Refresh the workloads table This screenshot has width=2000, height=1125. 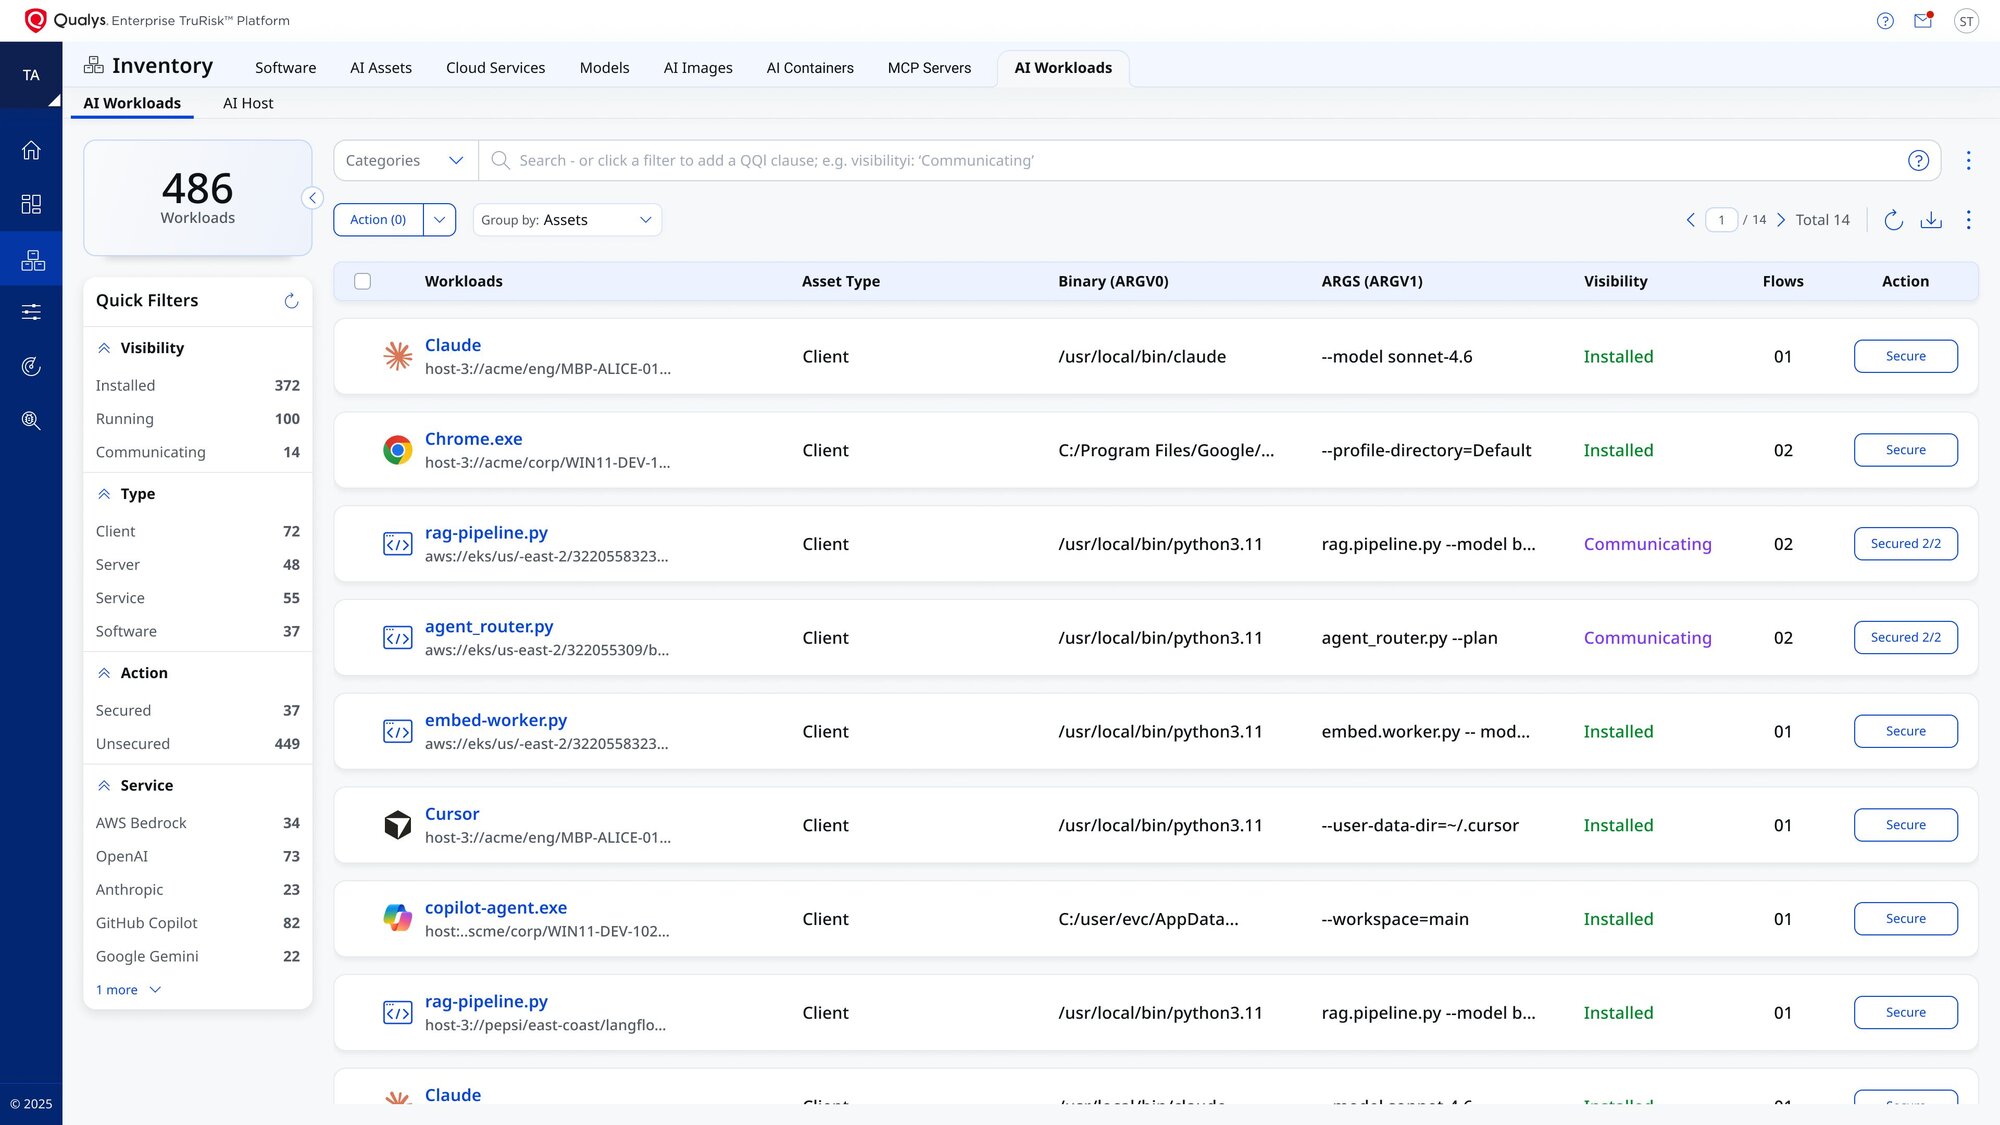pos(1893,220)
